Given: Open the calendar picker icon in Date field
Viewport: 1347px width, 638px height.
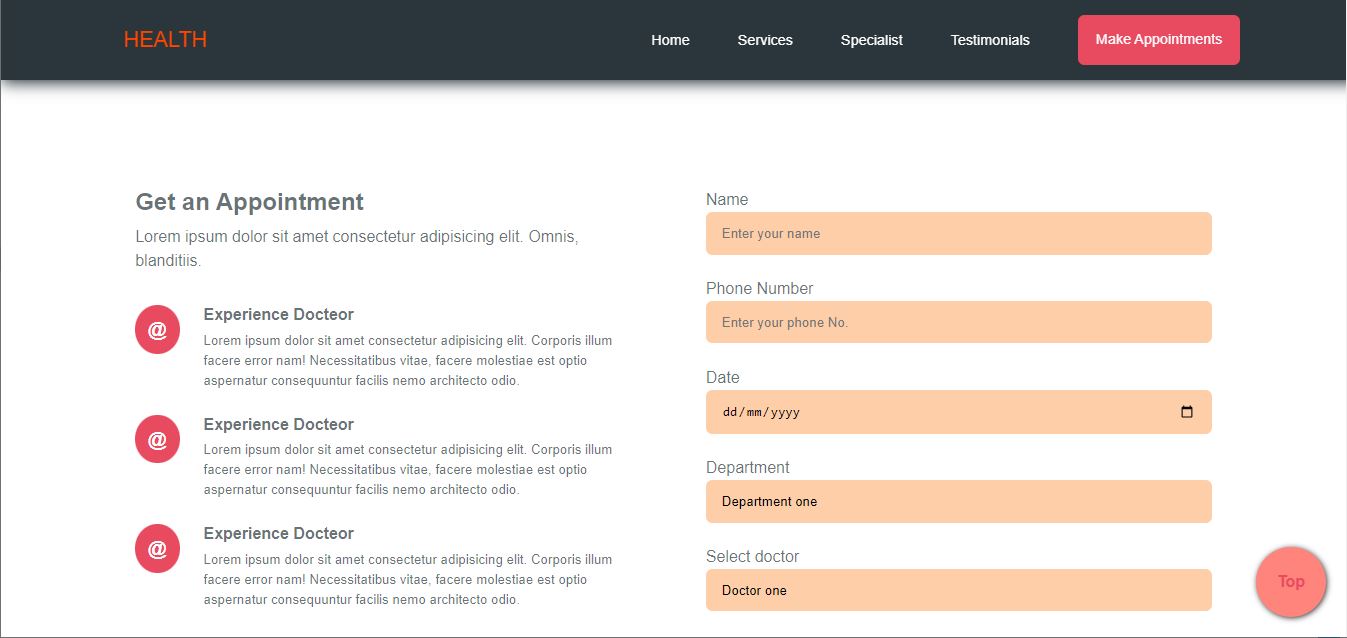Looking at the screenshot, I should 1187,412.
